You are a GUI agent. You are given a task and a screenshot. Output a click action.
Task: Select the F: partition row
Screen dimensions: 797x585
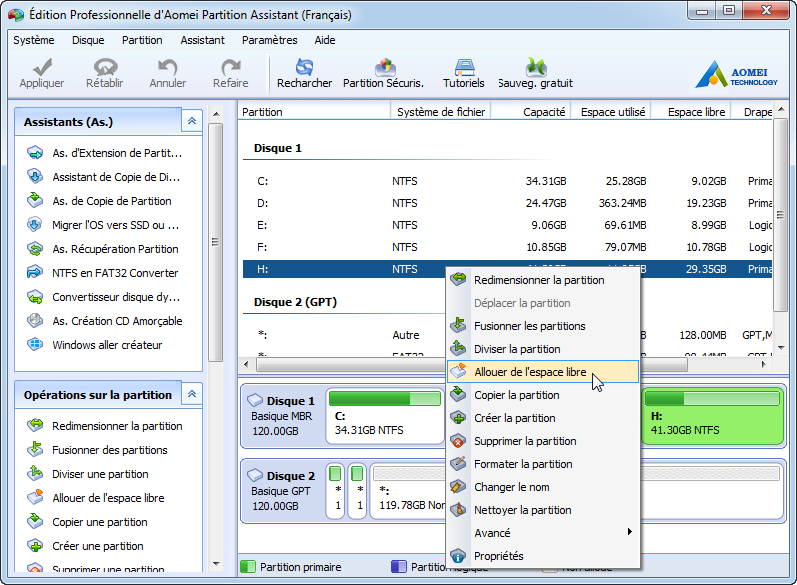tap(507, 247)
